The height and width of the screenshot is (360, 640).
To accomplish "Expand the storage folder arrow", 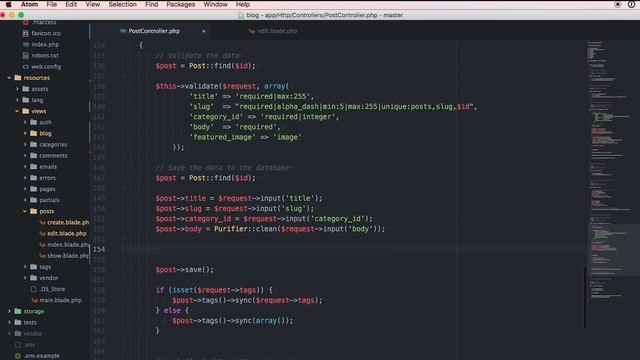I will pos(9,311).
